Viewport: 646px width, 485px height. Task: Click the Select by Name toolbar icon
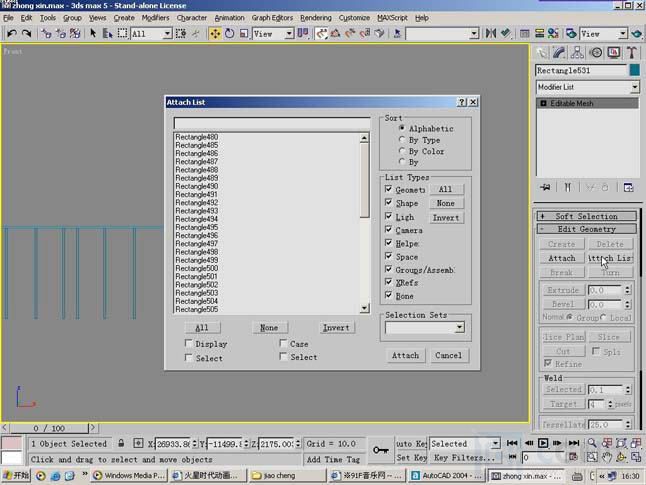(x=107, y=33)
